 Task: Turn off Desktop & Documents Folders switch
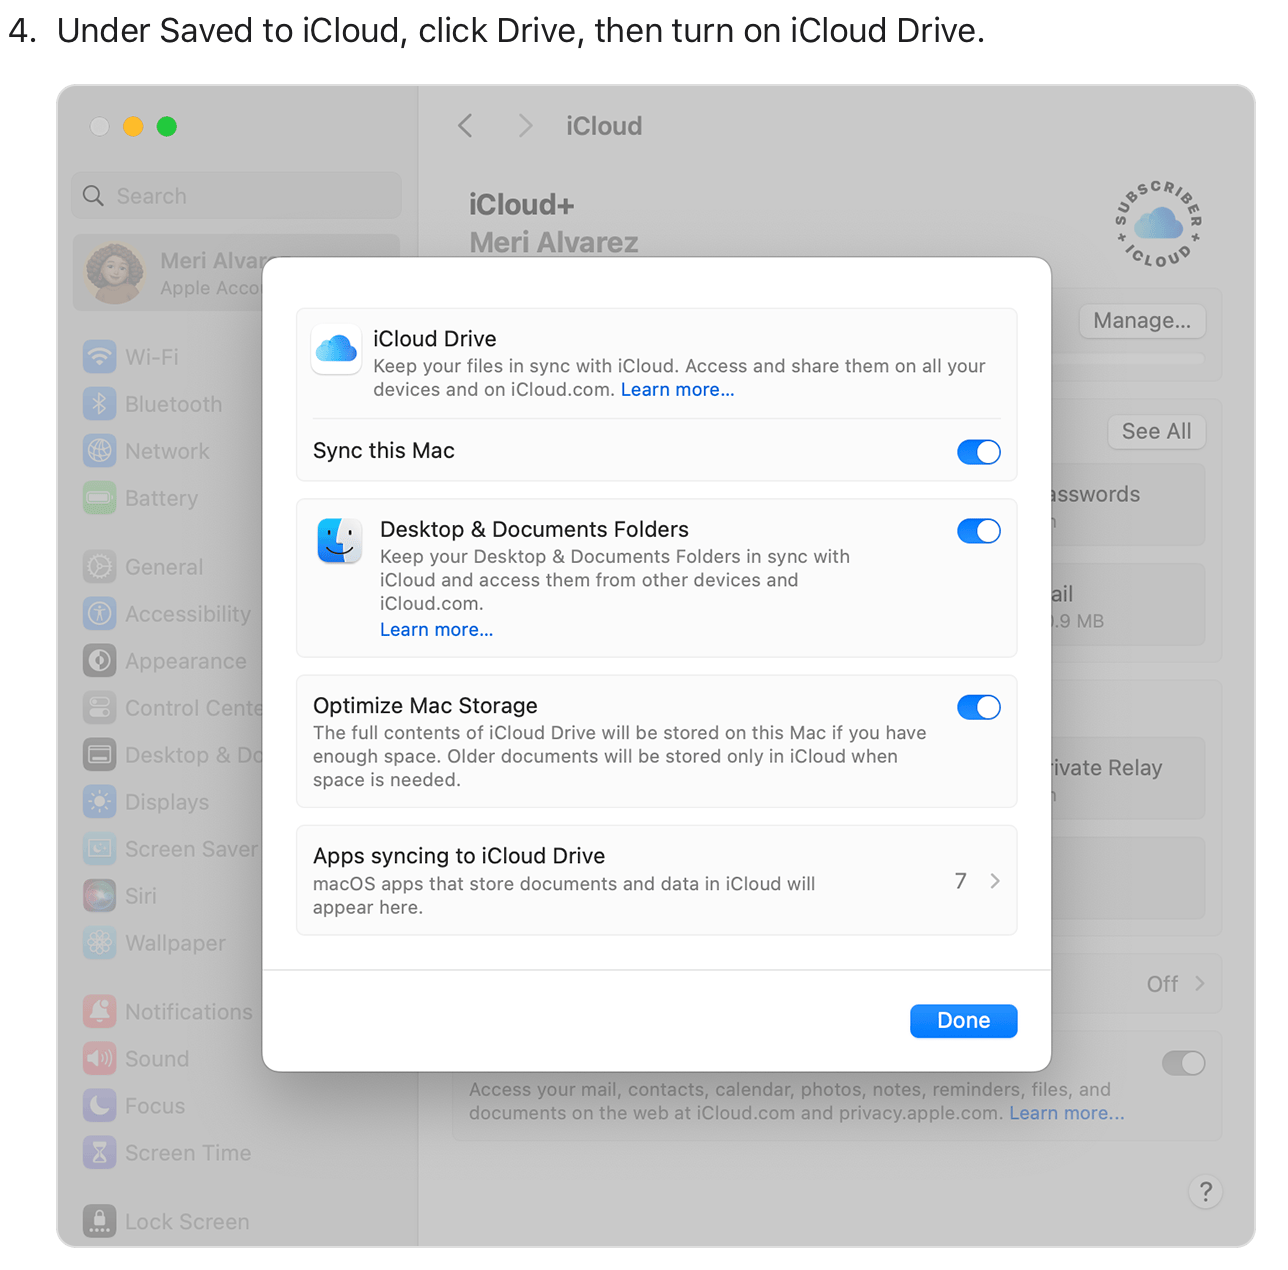(979, 531)
